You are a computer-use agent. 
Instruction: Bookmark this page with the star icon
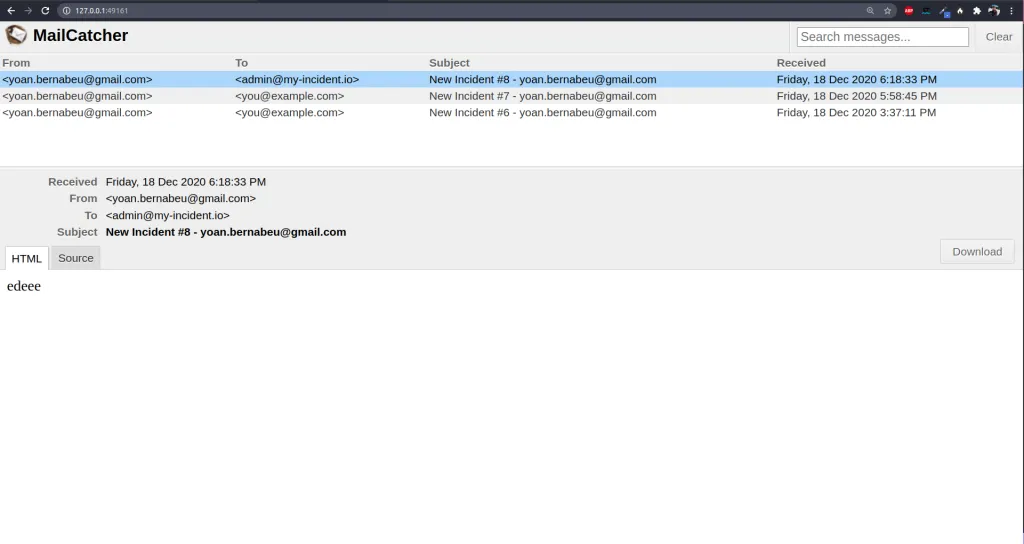click(x=887, y=10)
